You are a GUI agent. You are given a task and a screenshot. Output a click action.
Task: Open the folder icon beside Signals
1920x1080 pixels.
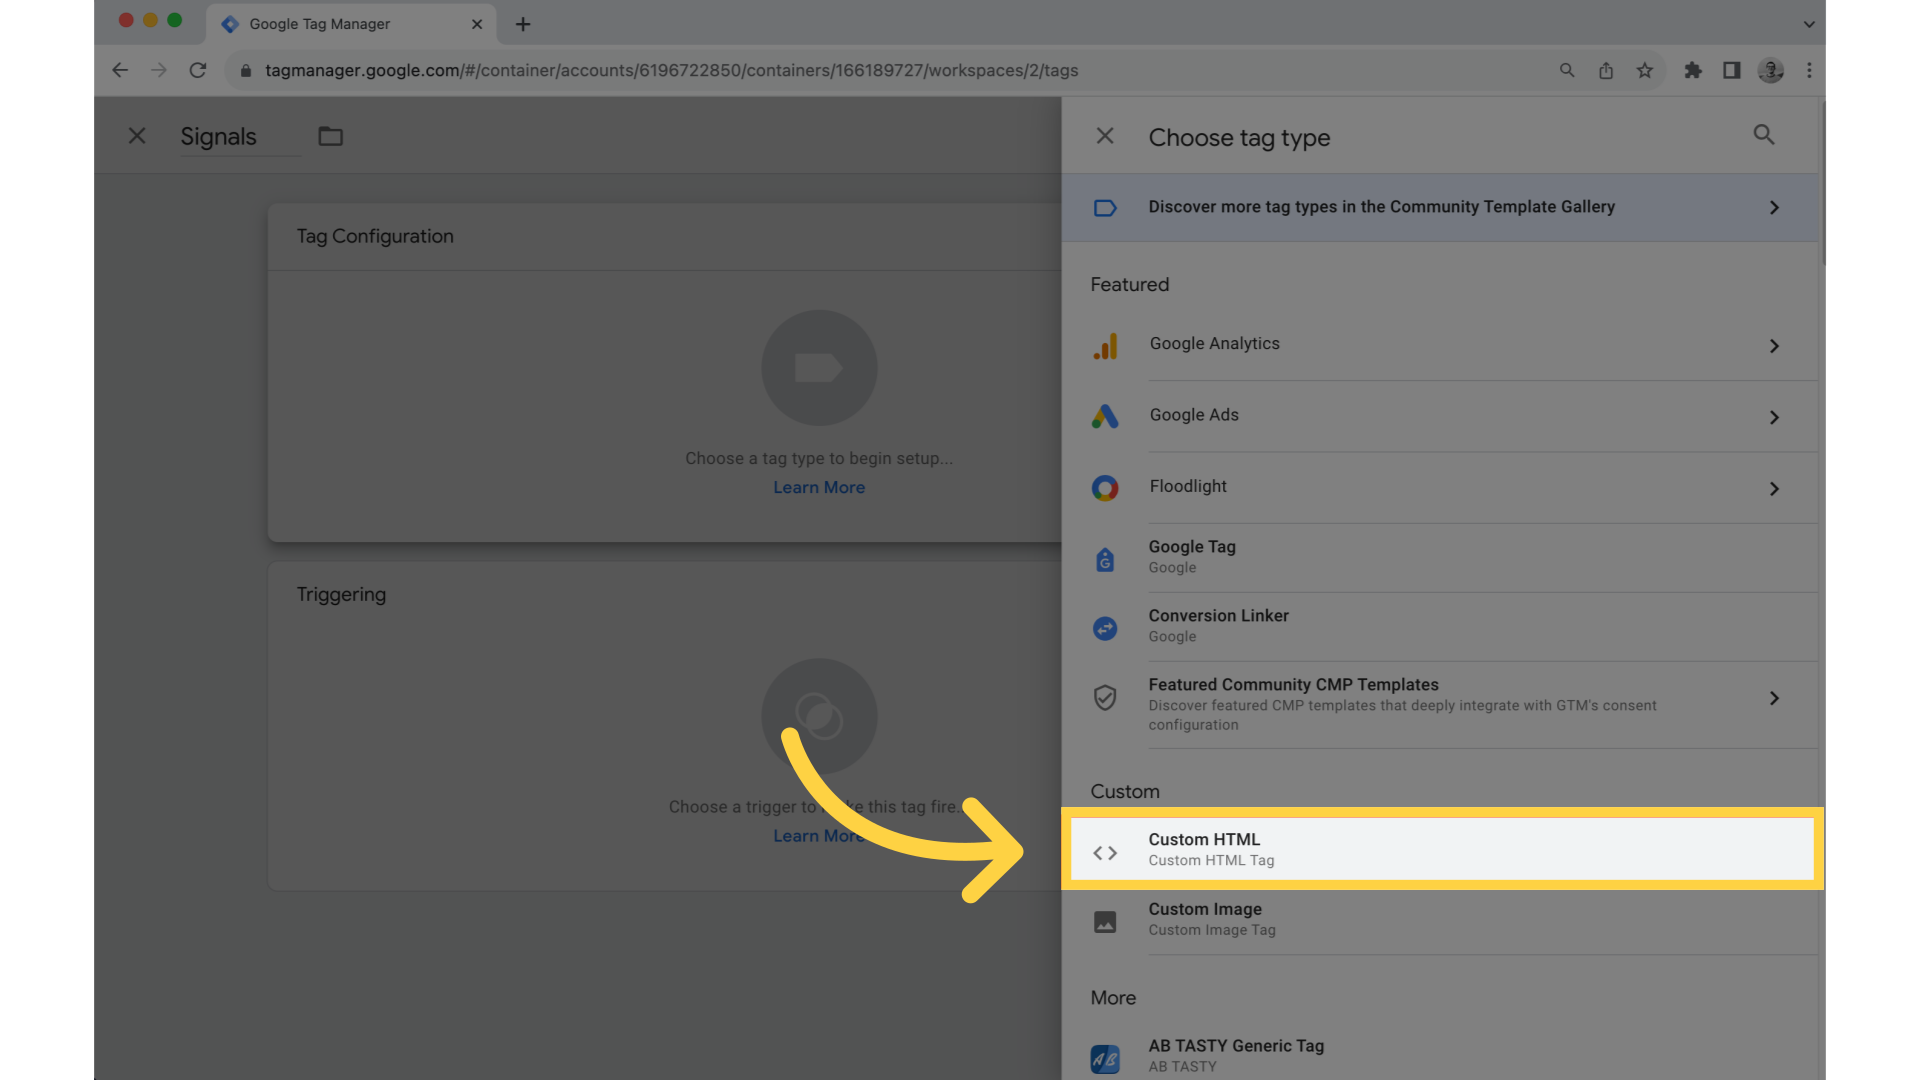pyautogui.click(x=331, y=136)
